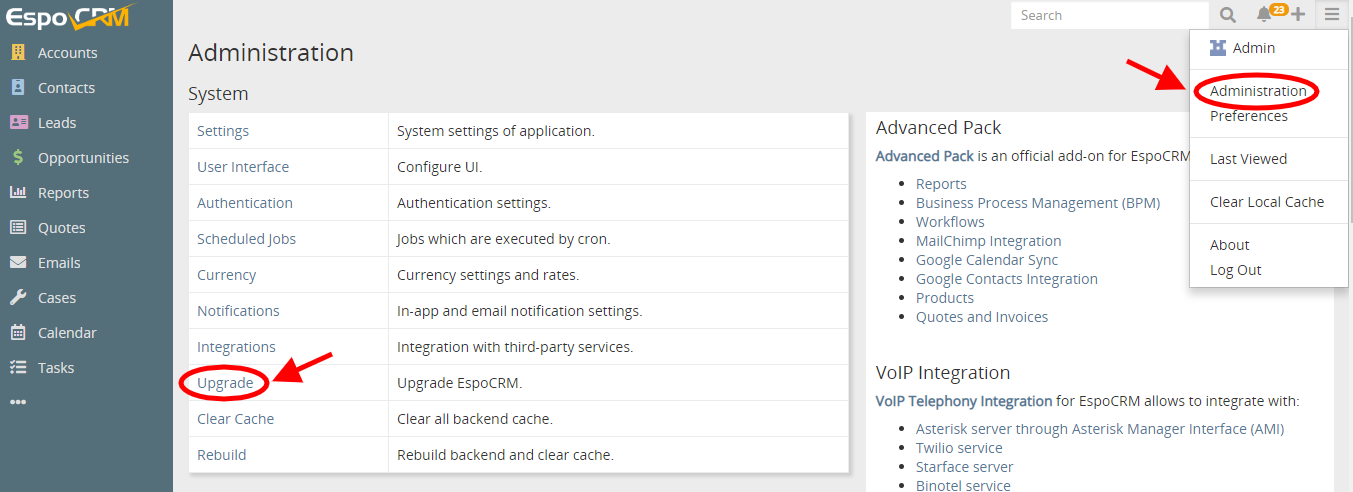This screenshot has width=1353, height=492.
Task: Open Reports in the sidebar
Action: pyautogui.click(x=63, y=193)
